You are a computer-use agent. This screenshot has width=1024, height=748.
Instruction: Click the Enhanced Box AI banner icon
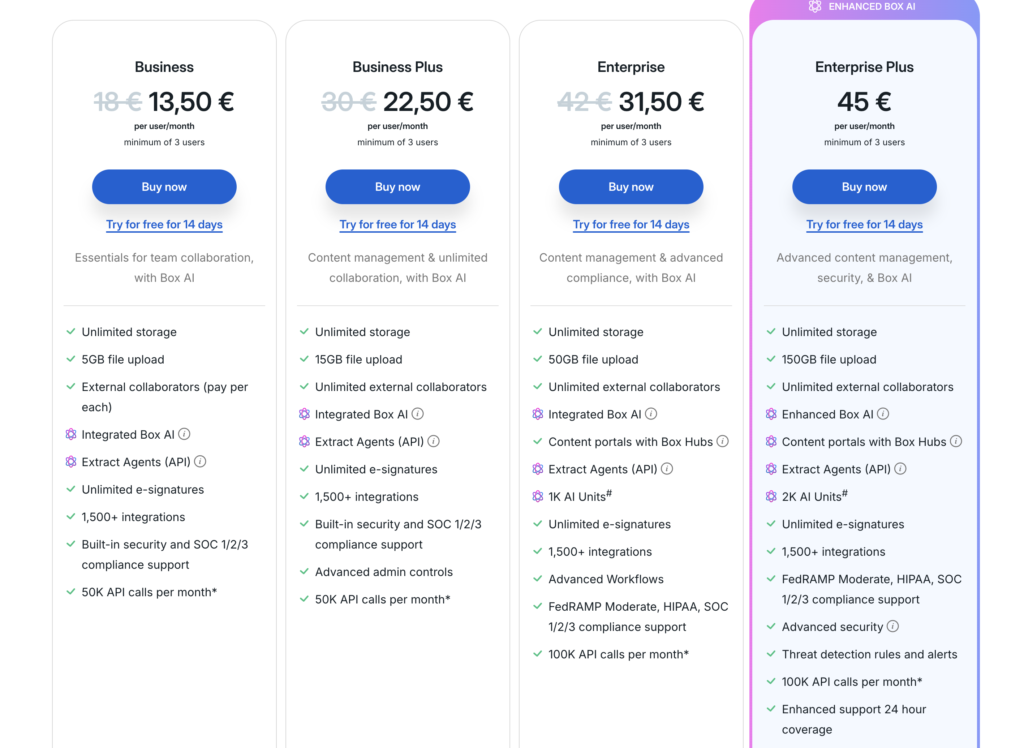[x=815, y=7]
